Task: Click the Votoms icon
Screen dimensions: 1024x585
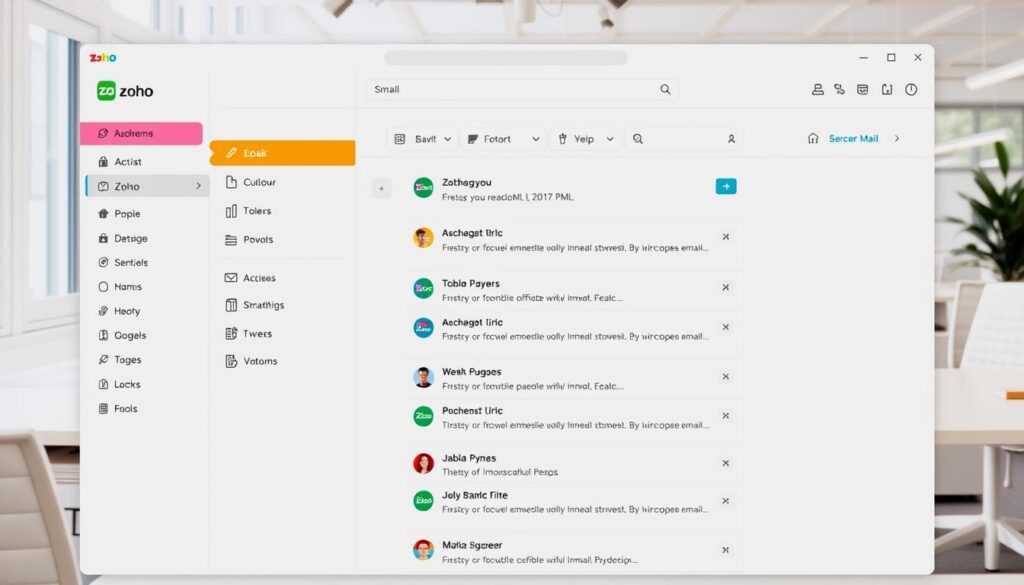Action: 231,361
